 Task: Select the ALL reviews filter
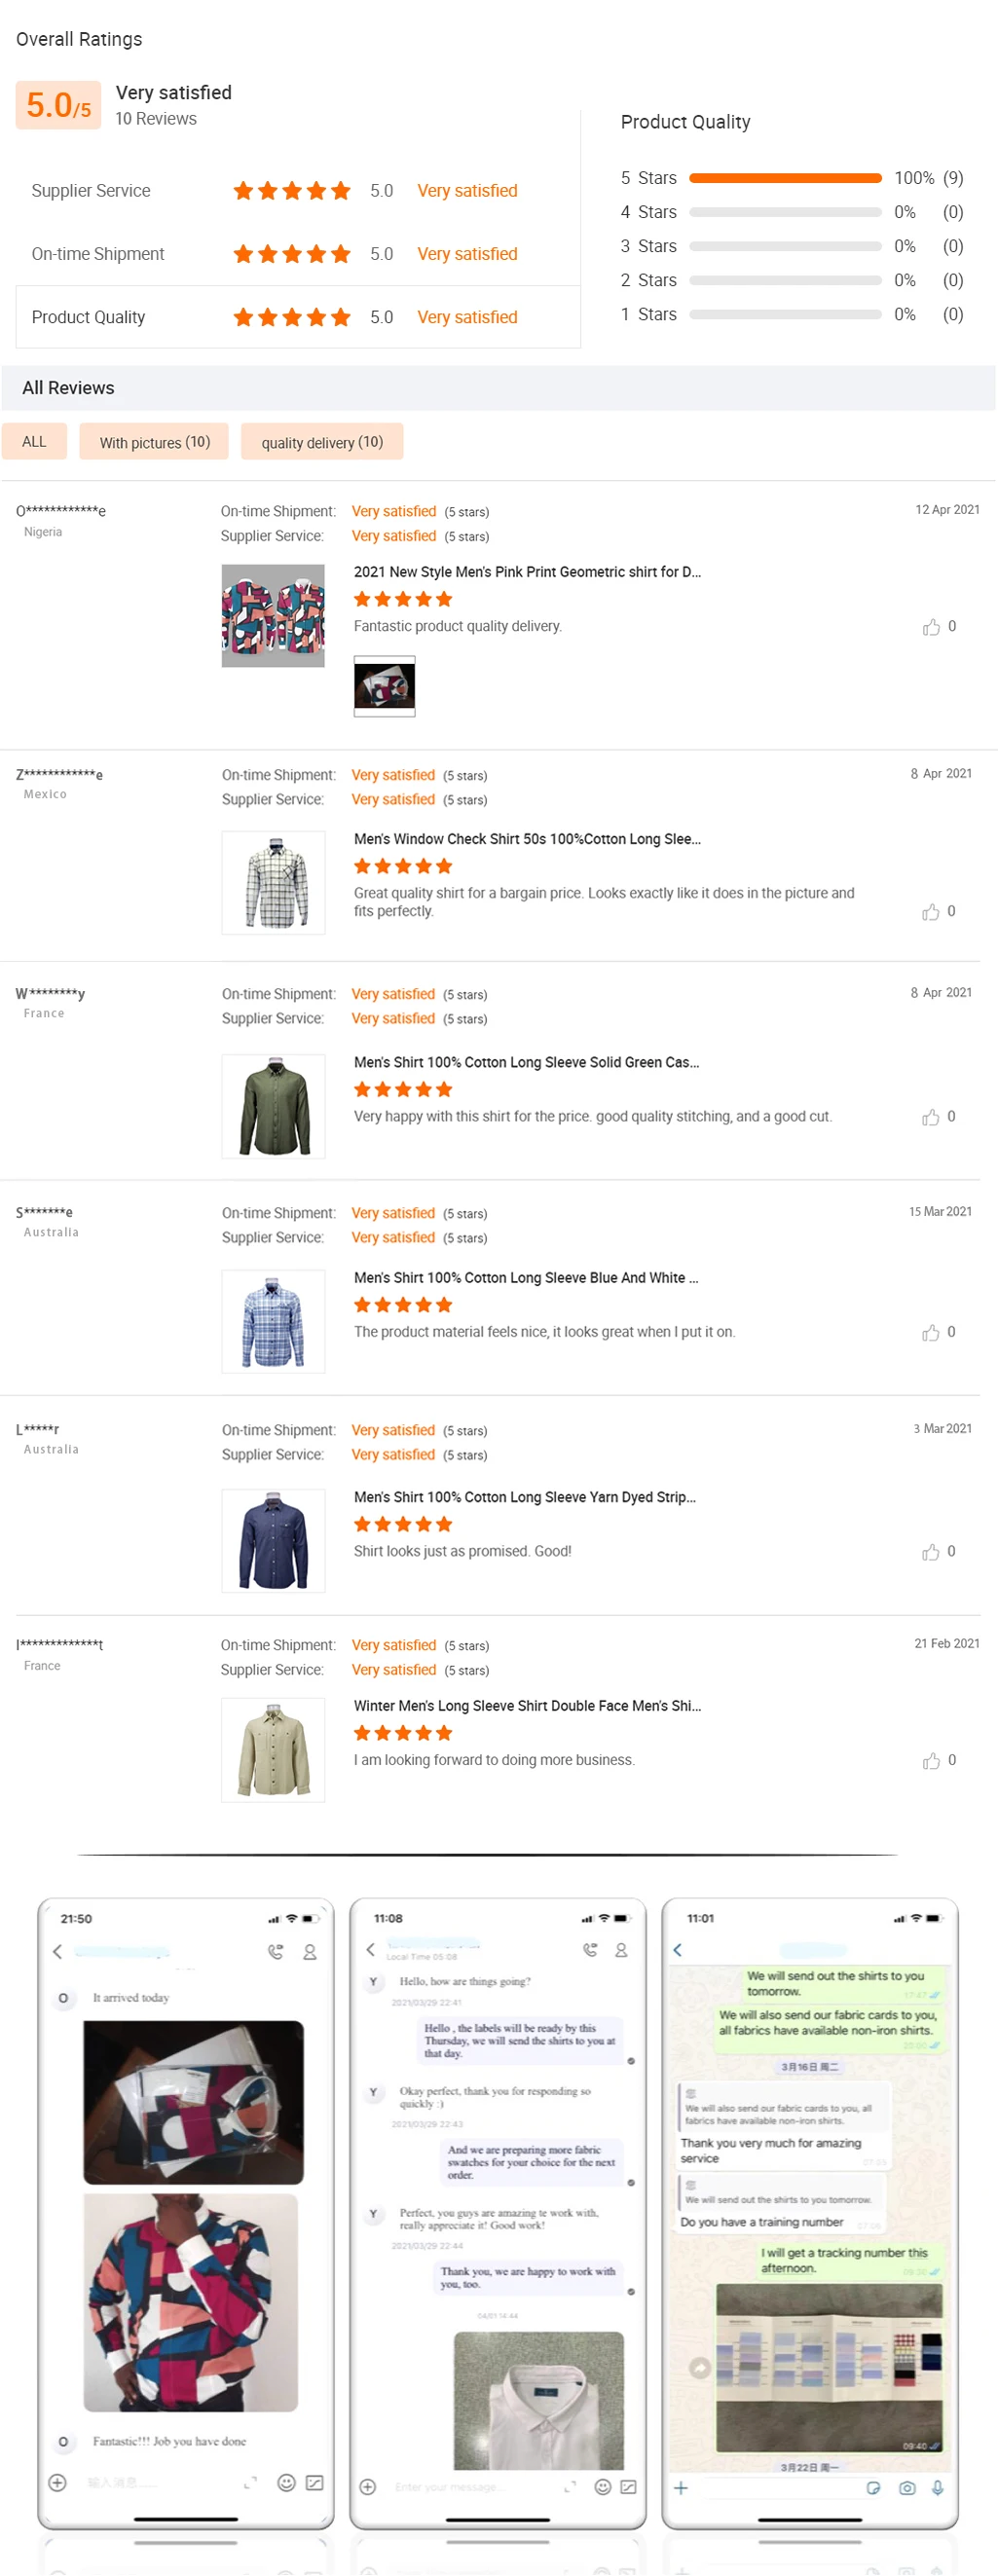34,442
